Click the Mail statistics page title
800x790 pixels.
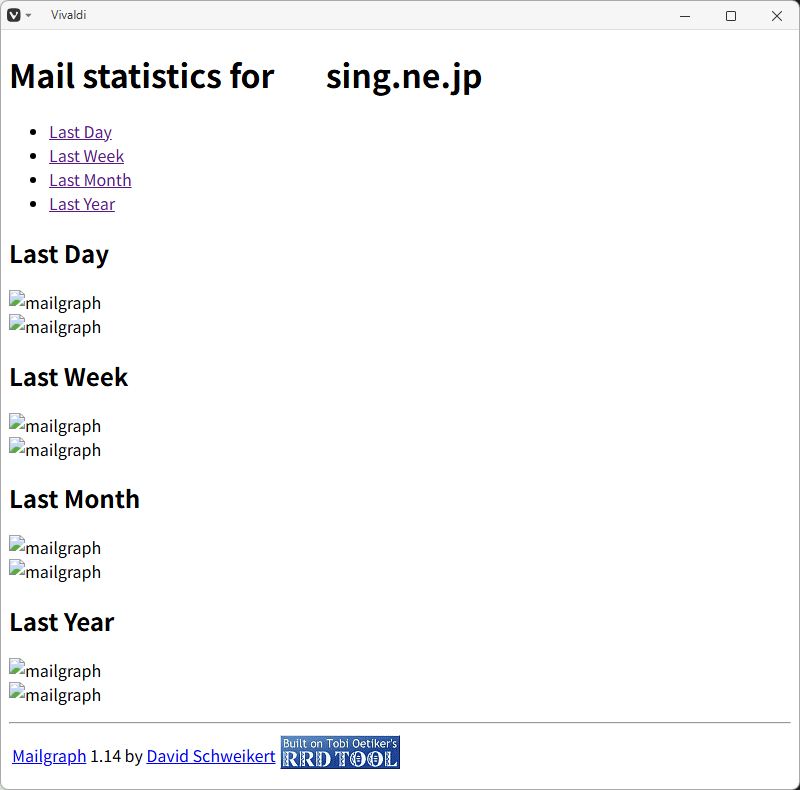pyautogui.click(x=245, y=77)
